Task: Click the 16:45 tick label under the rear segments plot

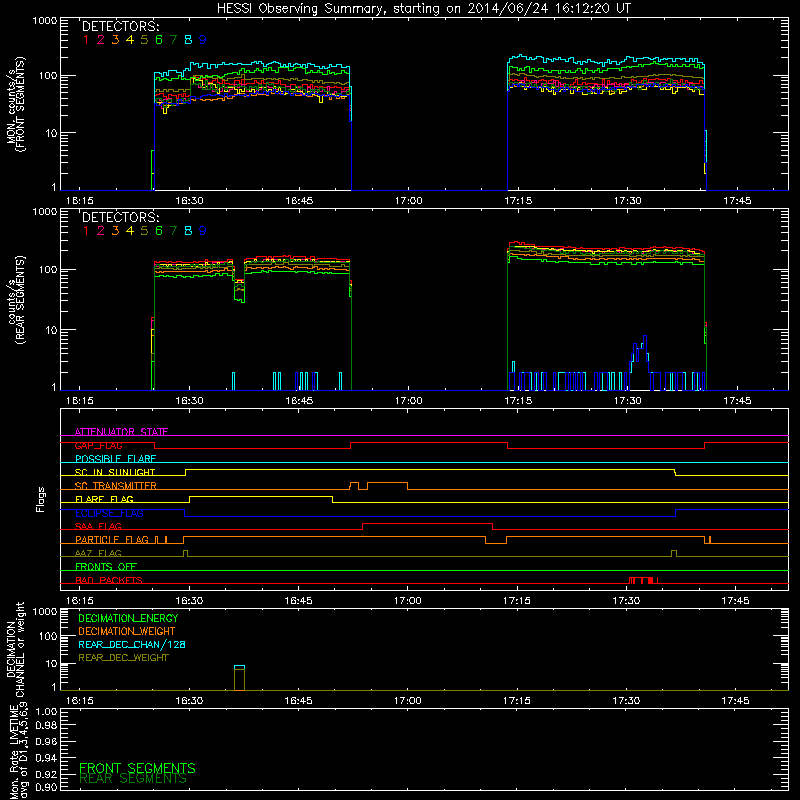Action: coord(299,401)
